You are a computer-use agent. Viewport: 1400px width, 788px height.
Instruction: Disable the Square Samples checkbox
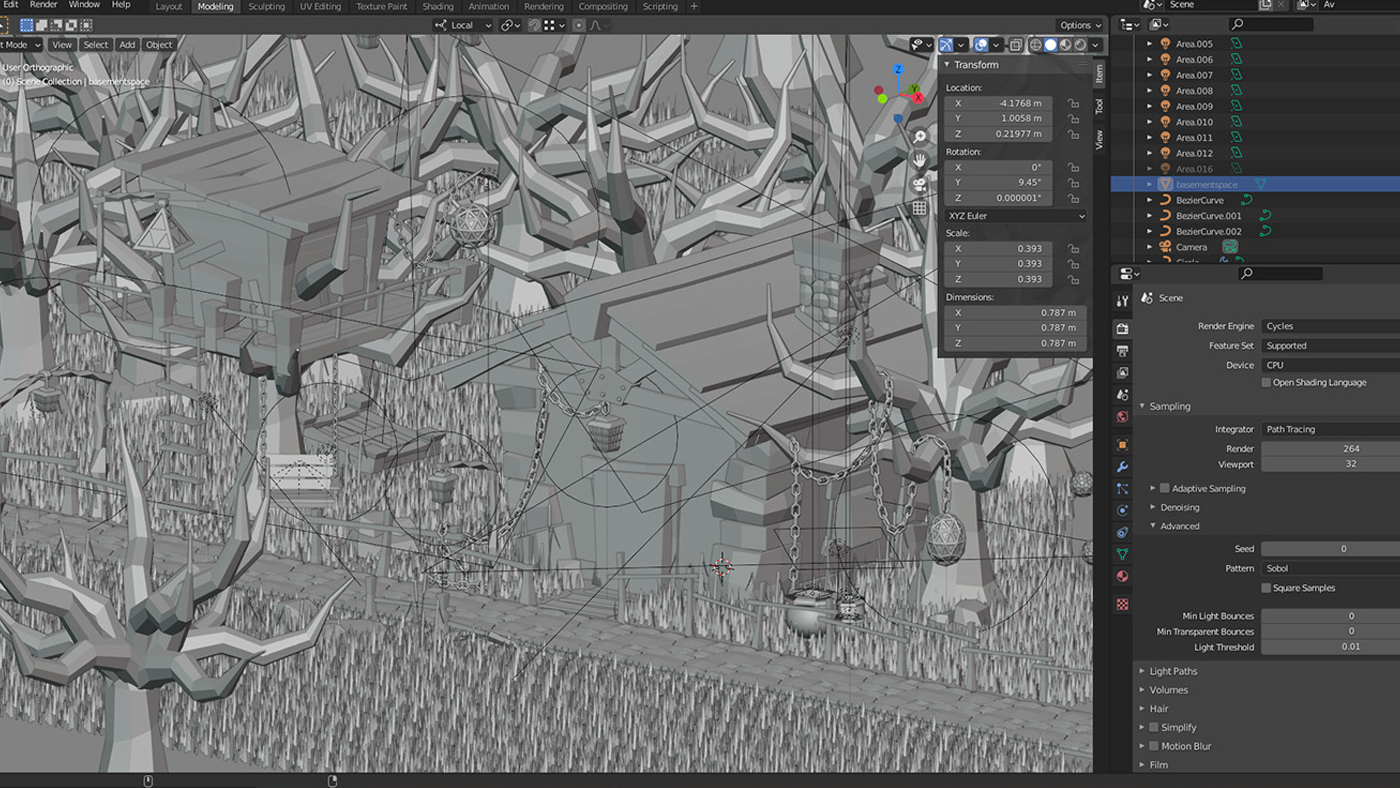[x=1268, y=587]
